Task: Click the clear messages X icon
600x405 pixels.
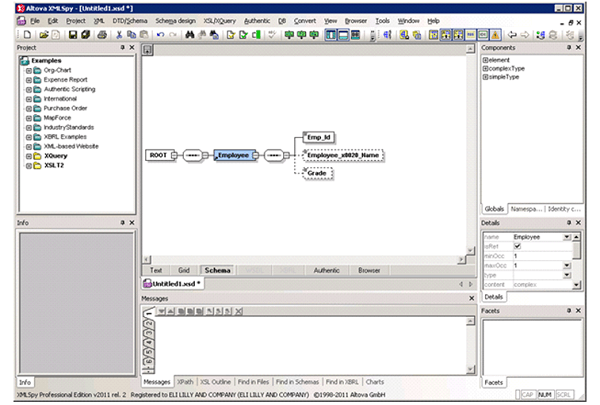Action: [239, 311]
